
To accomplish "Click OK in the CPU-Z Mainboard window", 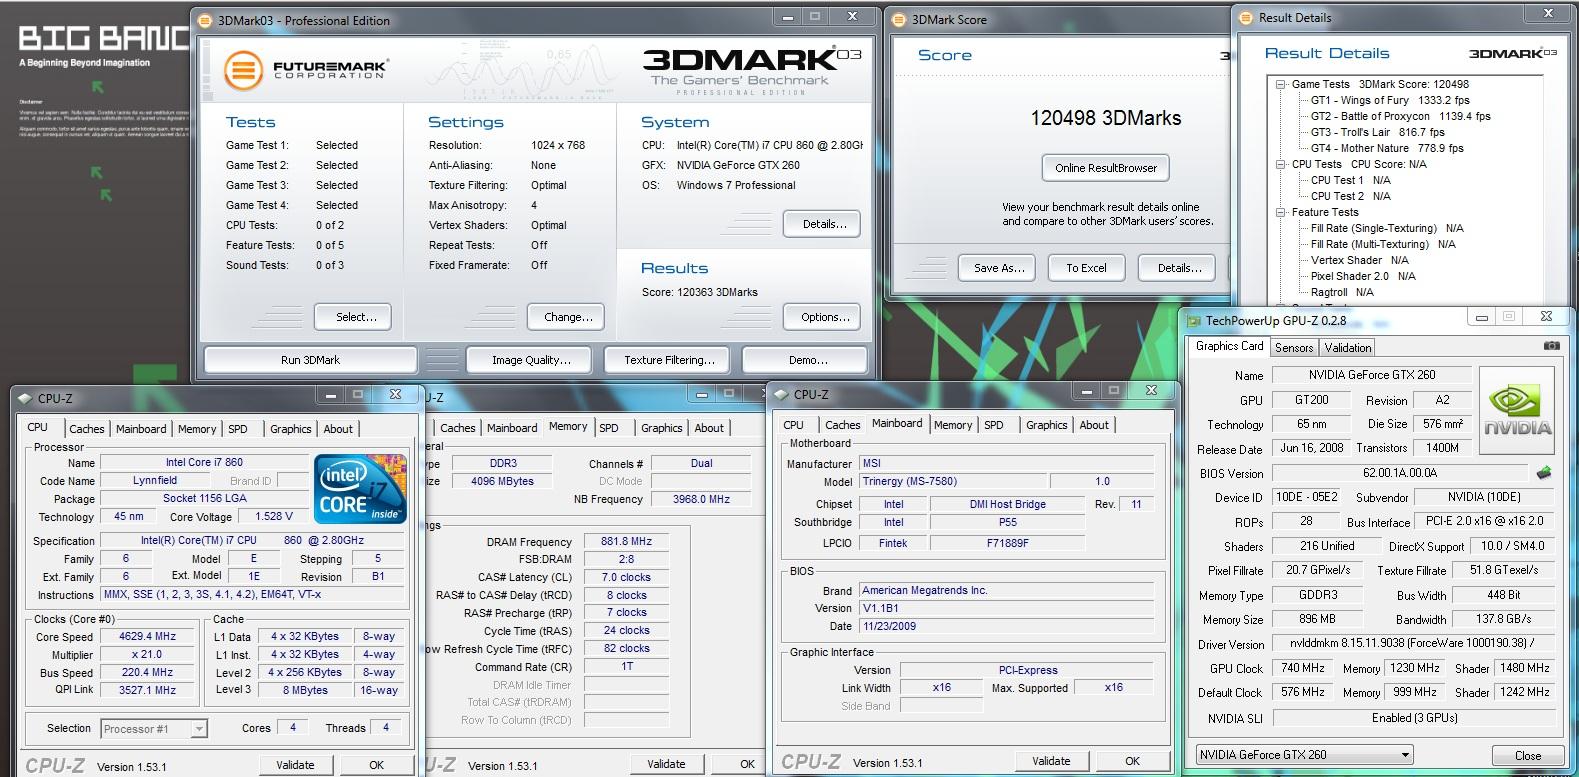I will [1132, 761].
